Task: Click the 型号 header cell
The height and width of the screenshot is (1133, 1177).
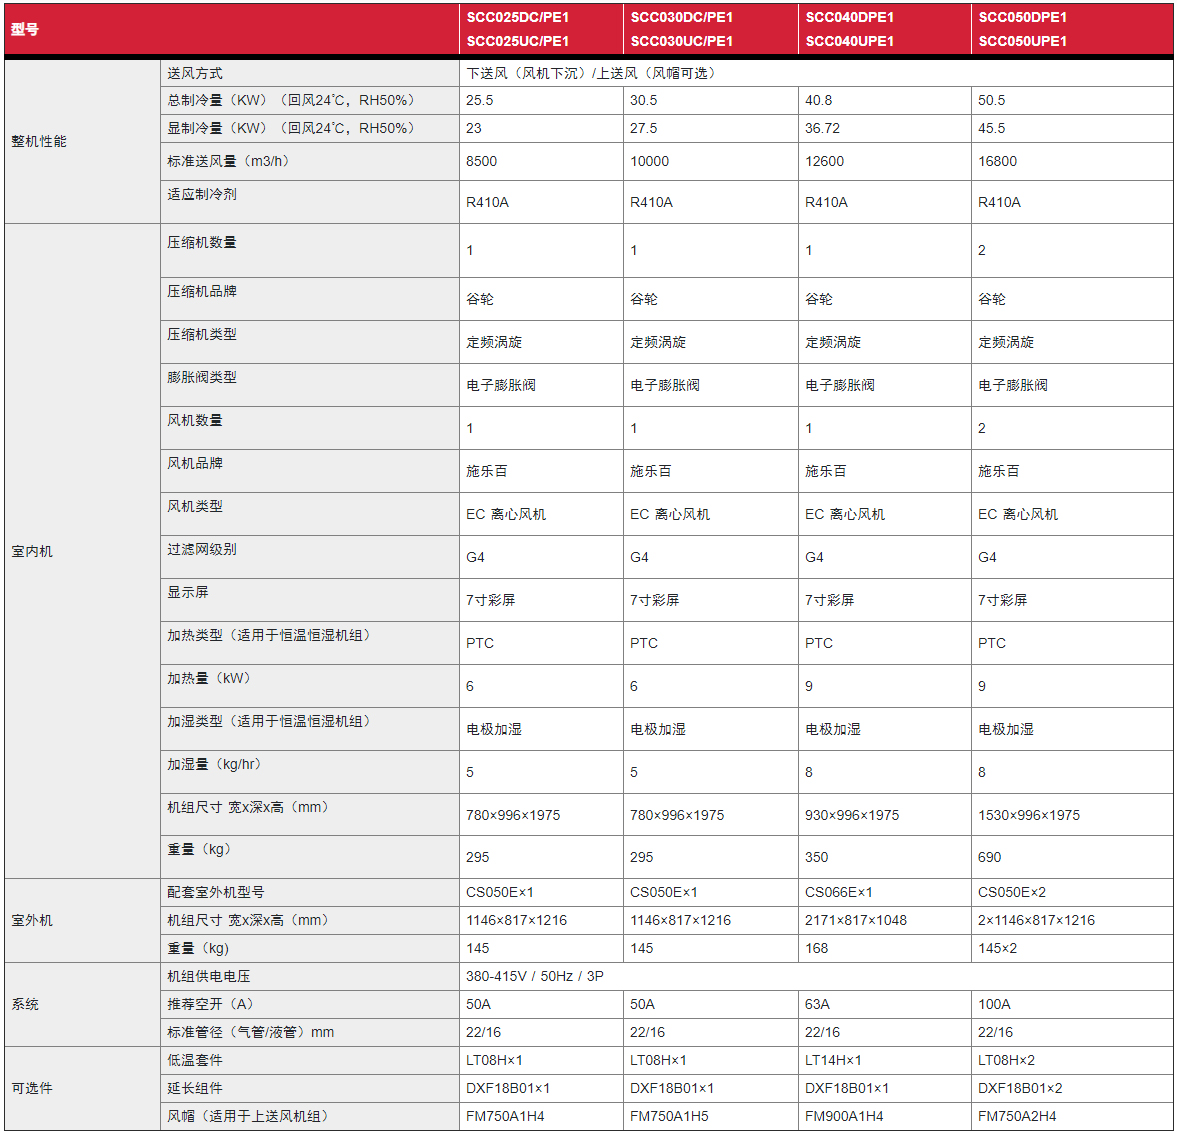Action: click(x=25, y=29)
